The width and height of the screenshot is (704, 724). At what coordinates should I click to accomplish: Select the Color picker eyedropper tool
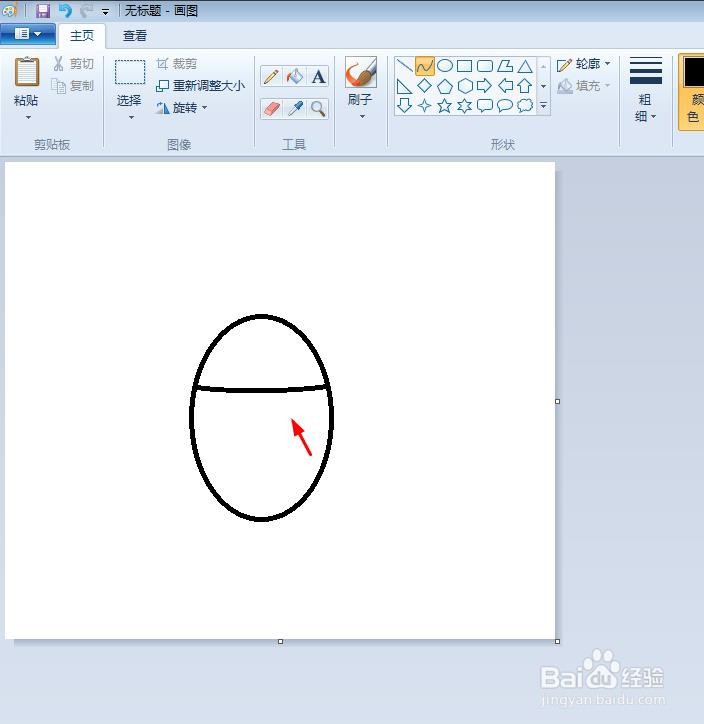295,109
